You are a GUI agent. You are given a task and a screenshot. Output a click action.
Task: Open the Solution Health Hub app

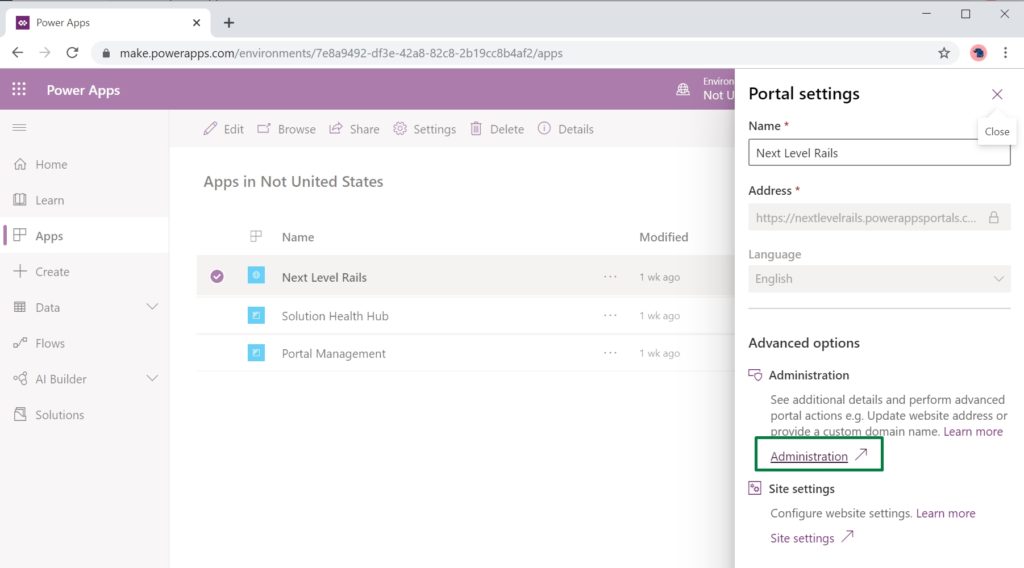point(335,315)
